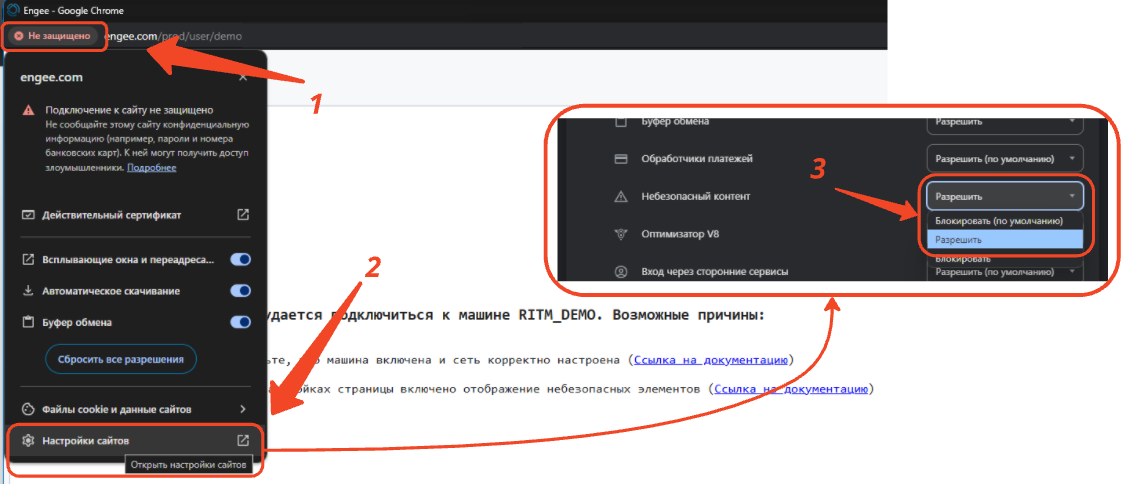Screen dimensions: 1128x484
Task: Click "Сбросить все разрешения" button
Action: coord(121,358)
